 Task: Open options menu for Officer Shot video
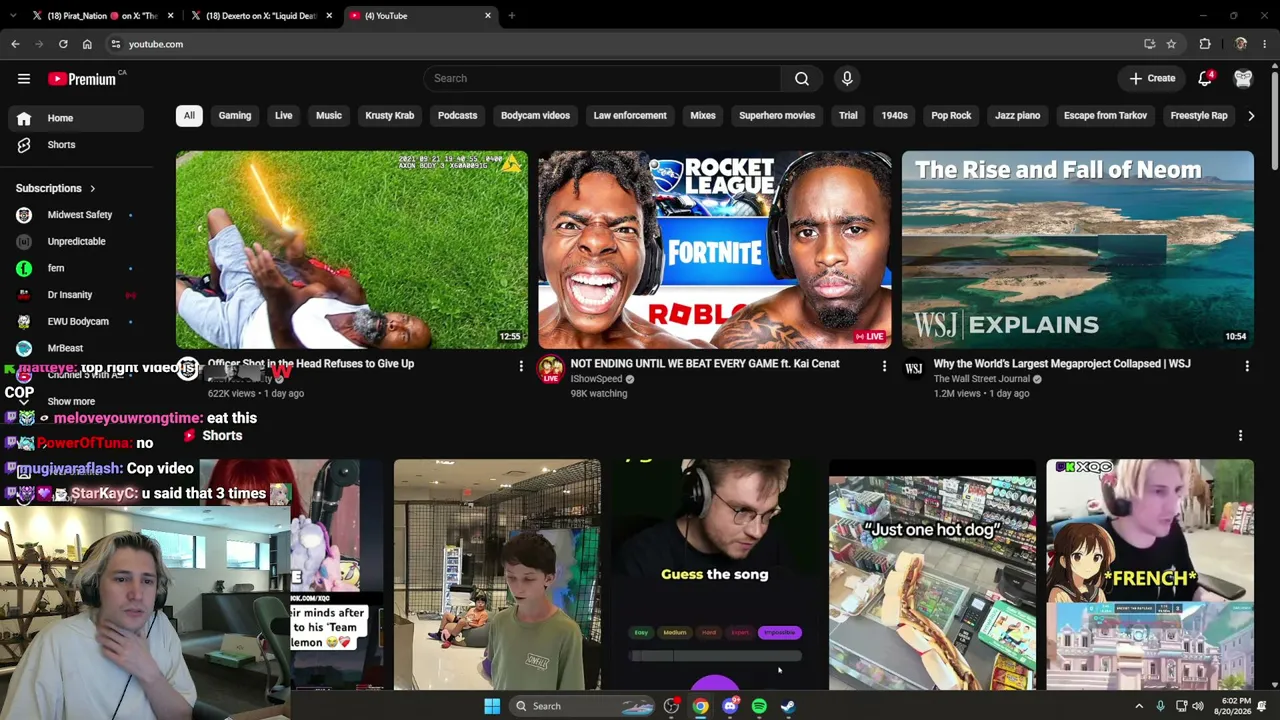(521, 367)
